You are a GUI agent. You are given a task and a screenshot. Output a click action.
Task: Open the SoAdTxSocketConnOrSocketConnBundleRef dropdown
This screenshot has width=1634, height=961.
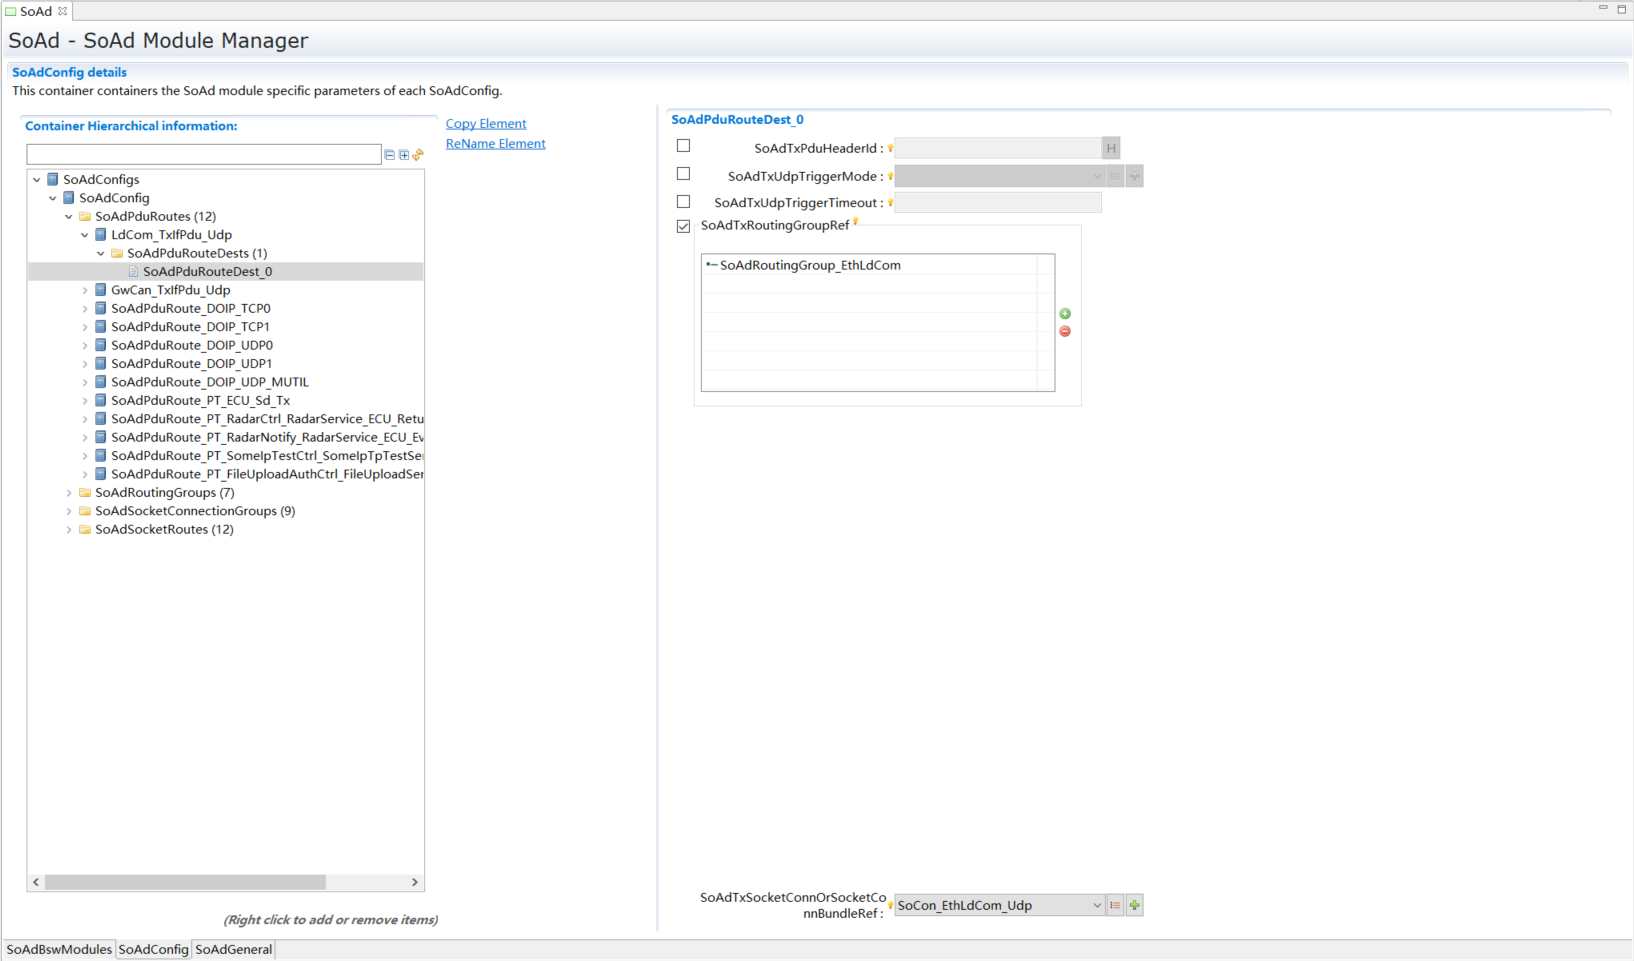pos(1096,905)
